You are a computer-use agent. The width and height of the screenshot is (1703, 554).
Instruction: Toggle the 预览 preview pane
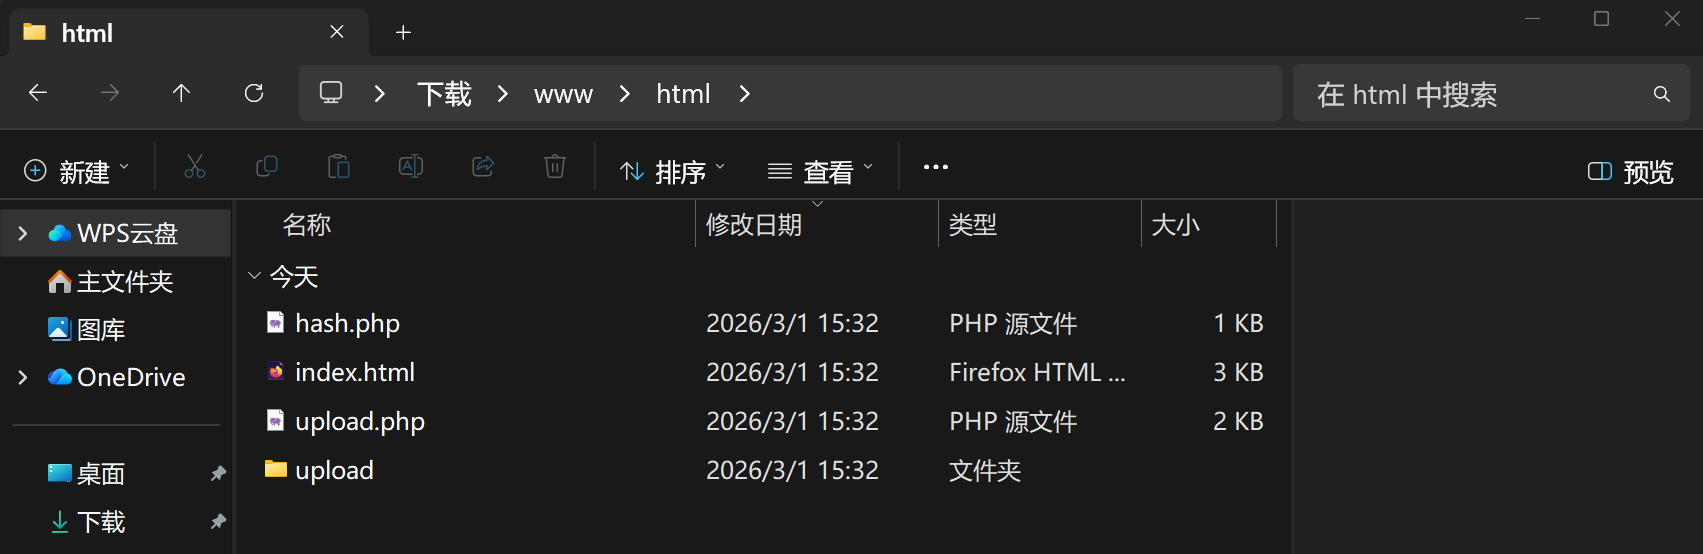[x=1630, y=172]
